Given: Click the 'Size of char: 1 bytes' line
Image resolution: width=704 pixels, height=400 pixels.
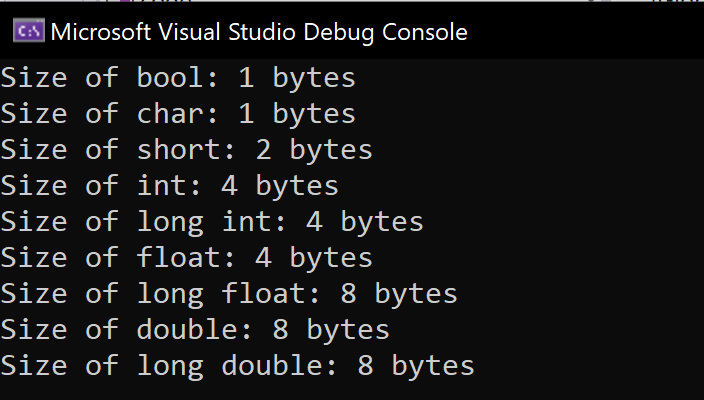Looking at the screenshot, I should [x=178, y=114].
